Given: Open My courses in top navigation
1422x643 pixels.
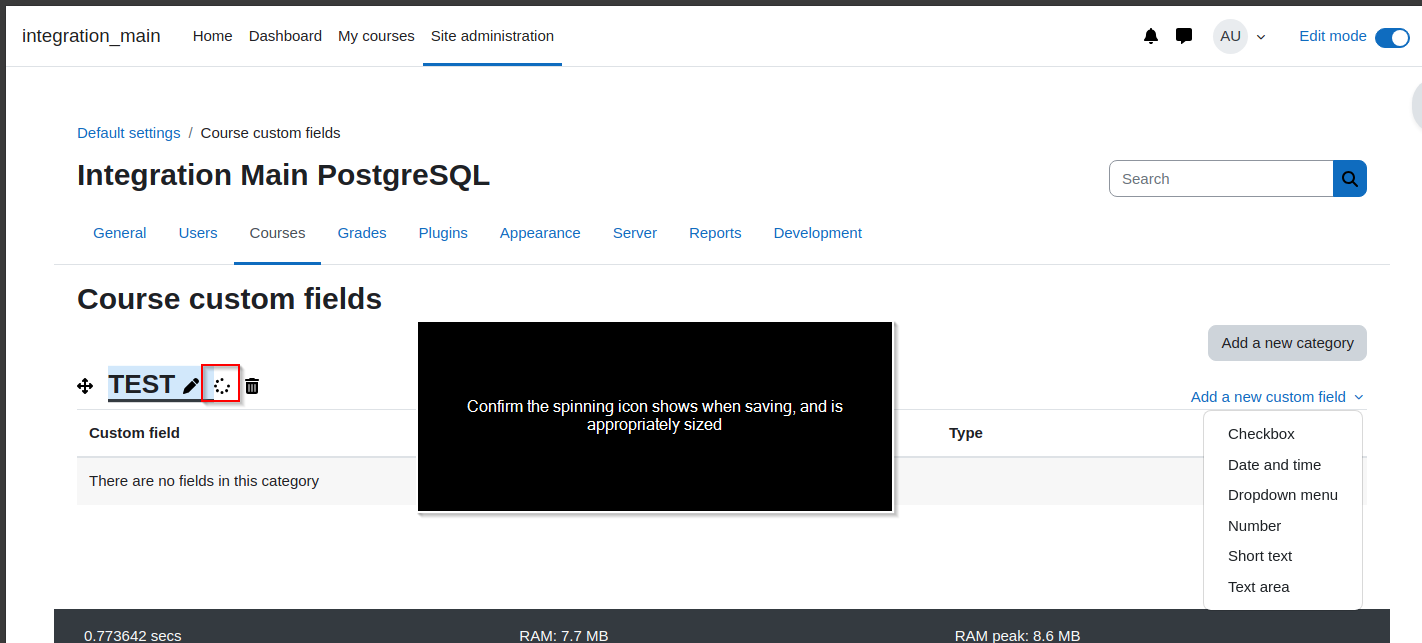Looking at the screenshot, I should click(376, 36).
